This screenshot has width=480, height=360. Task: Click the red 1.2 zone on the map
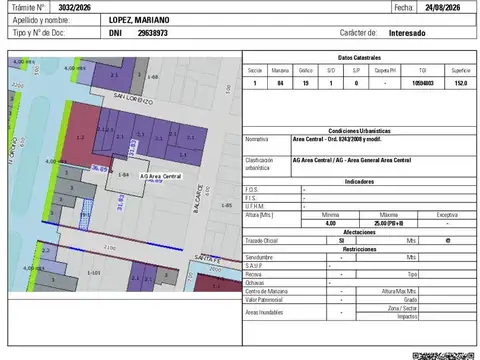point(80,137)
